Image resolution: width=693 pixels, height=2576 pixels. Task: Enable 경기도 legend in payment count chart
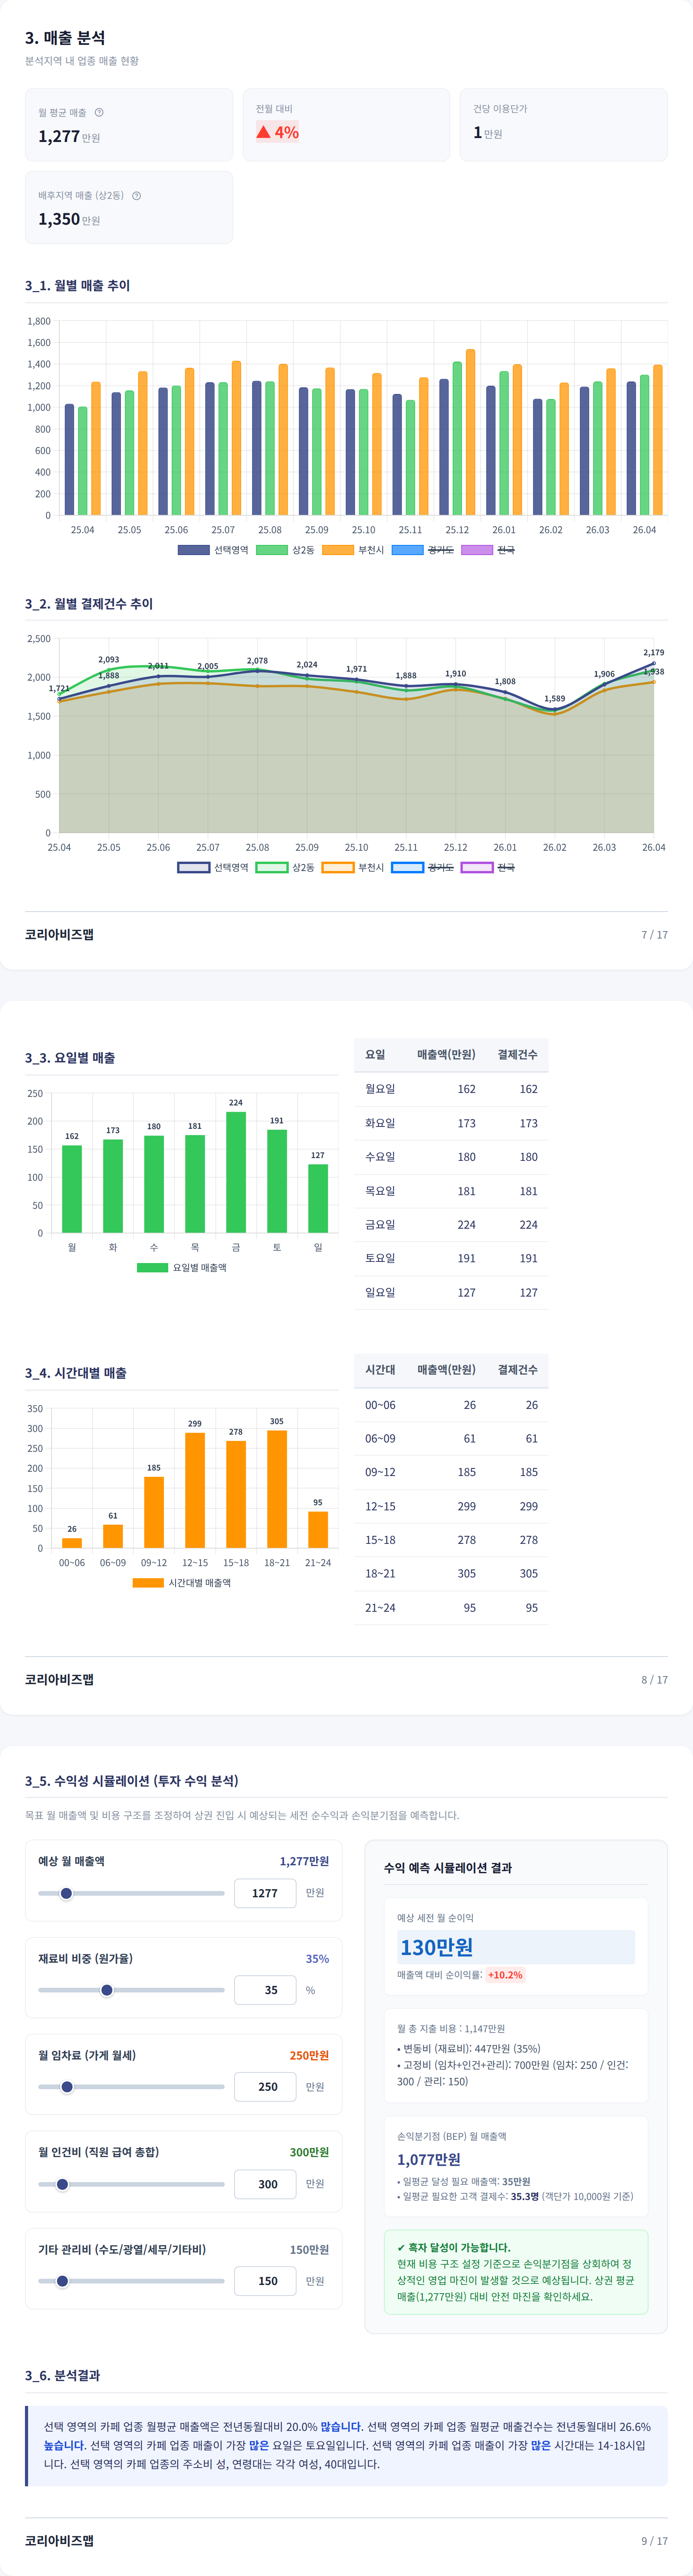click(x=422, y=867)
